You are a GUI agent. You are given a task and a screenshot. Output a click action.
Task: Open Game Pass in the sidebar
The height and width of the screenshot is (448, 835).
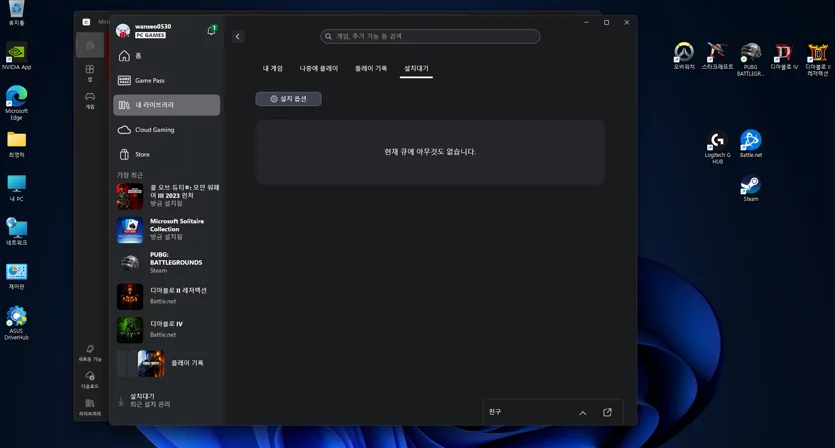click(166, 80)
